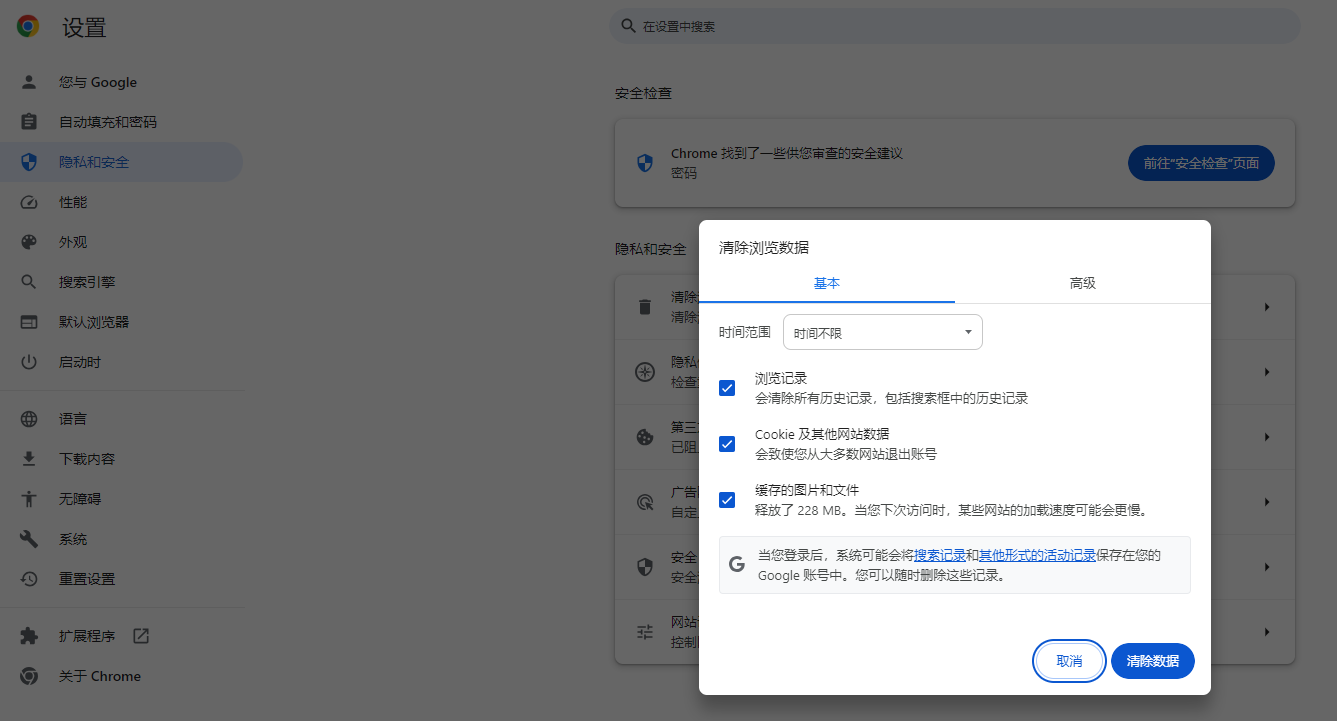
Task: Open the 时间范围 dropdown
Action: (x=881, y=331)
